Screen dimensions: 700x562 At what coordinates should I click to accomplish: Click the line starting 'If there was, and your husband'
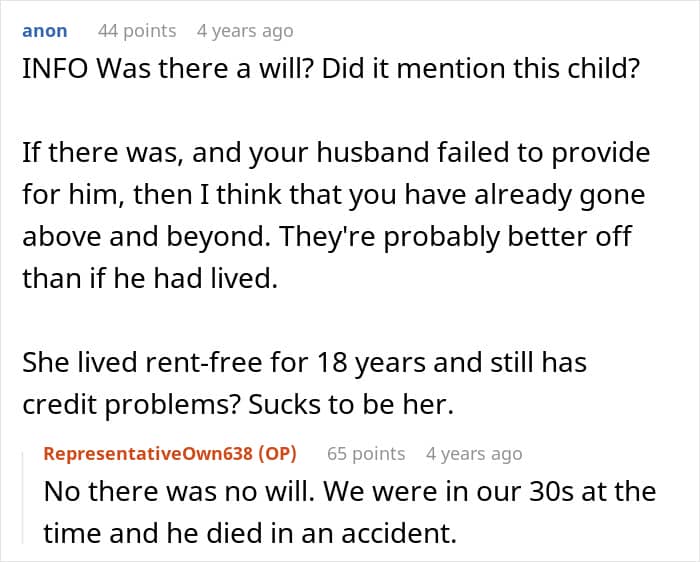tap(336, 153)
